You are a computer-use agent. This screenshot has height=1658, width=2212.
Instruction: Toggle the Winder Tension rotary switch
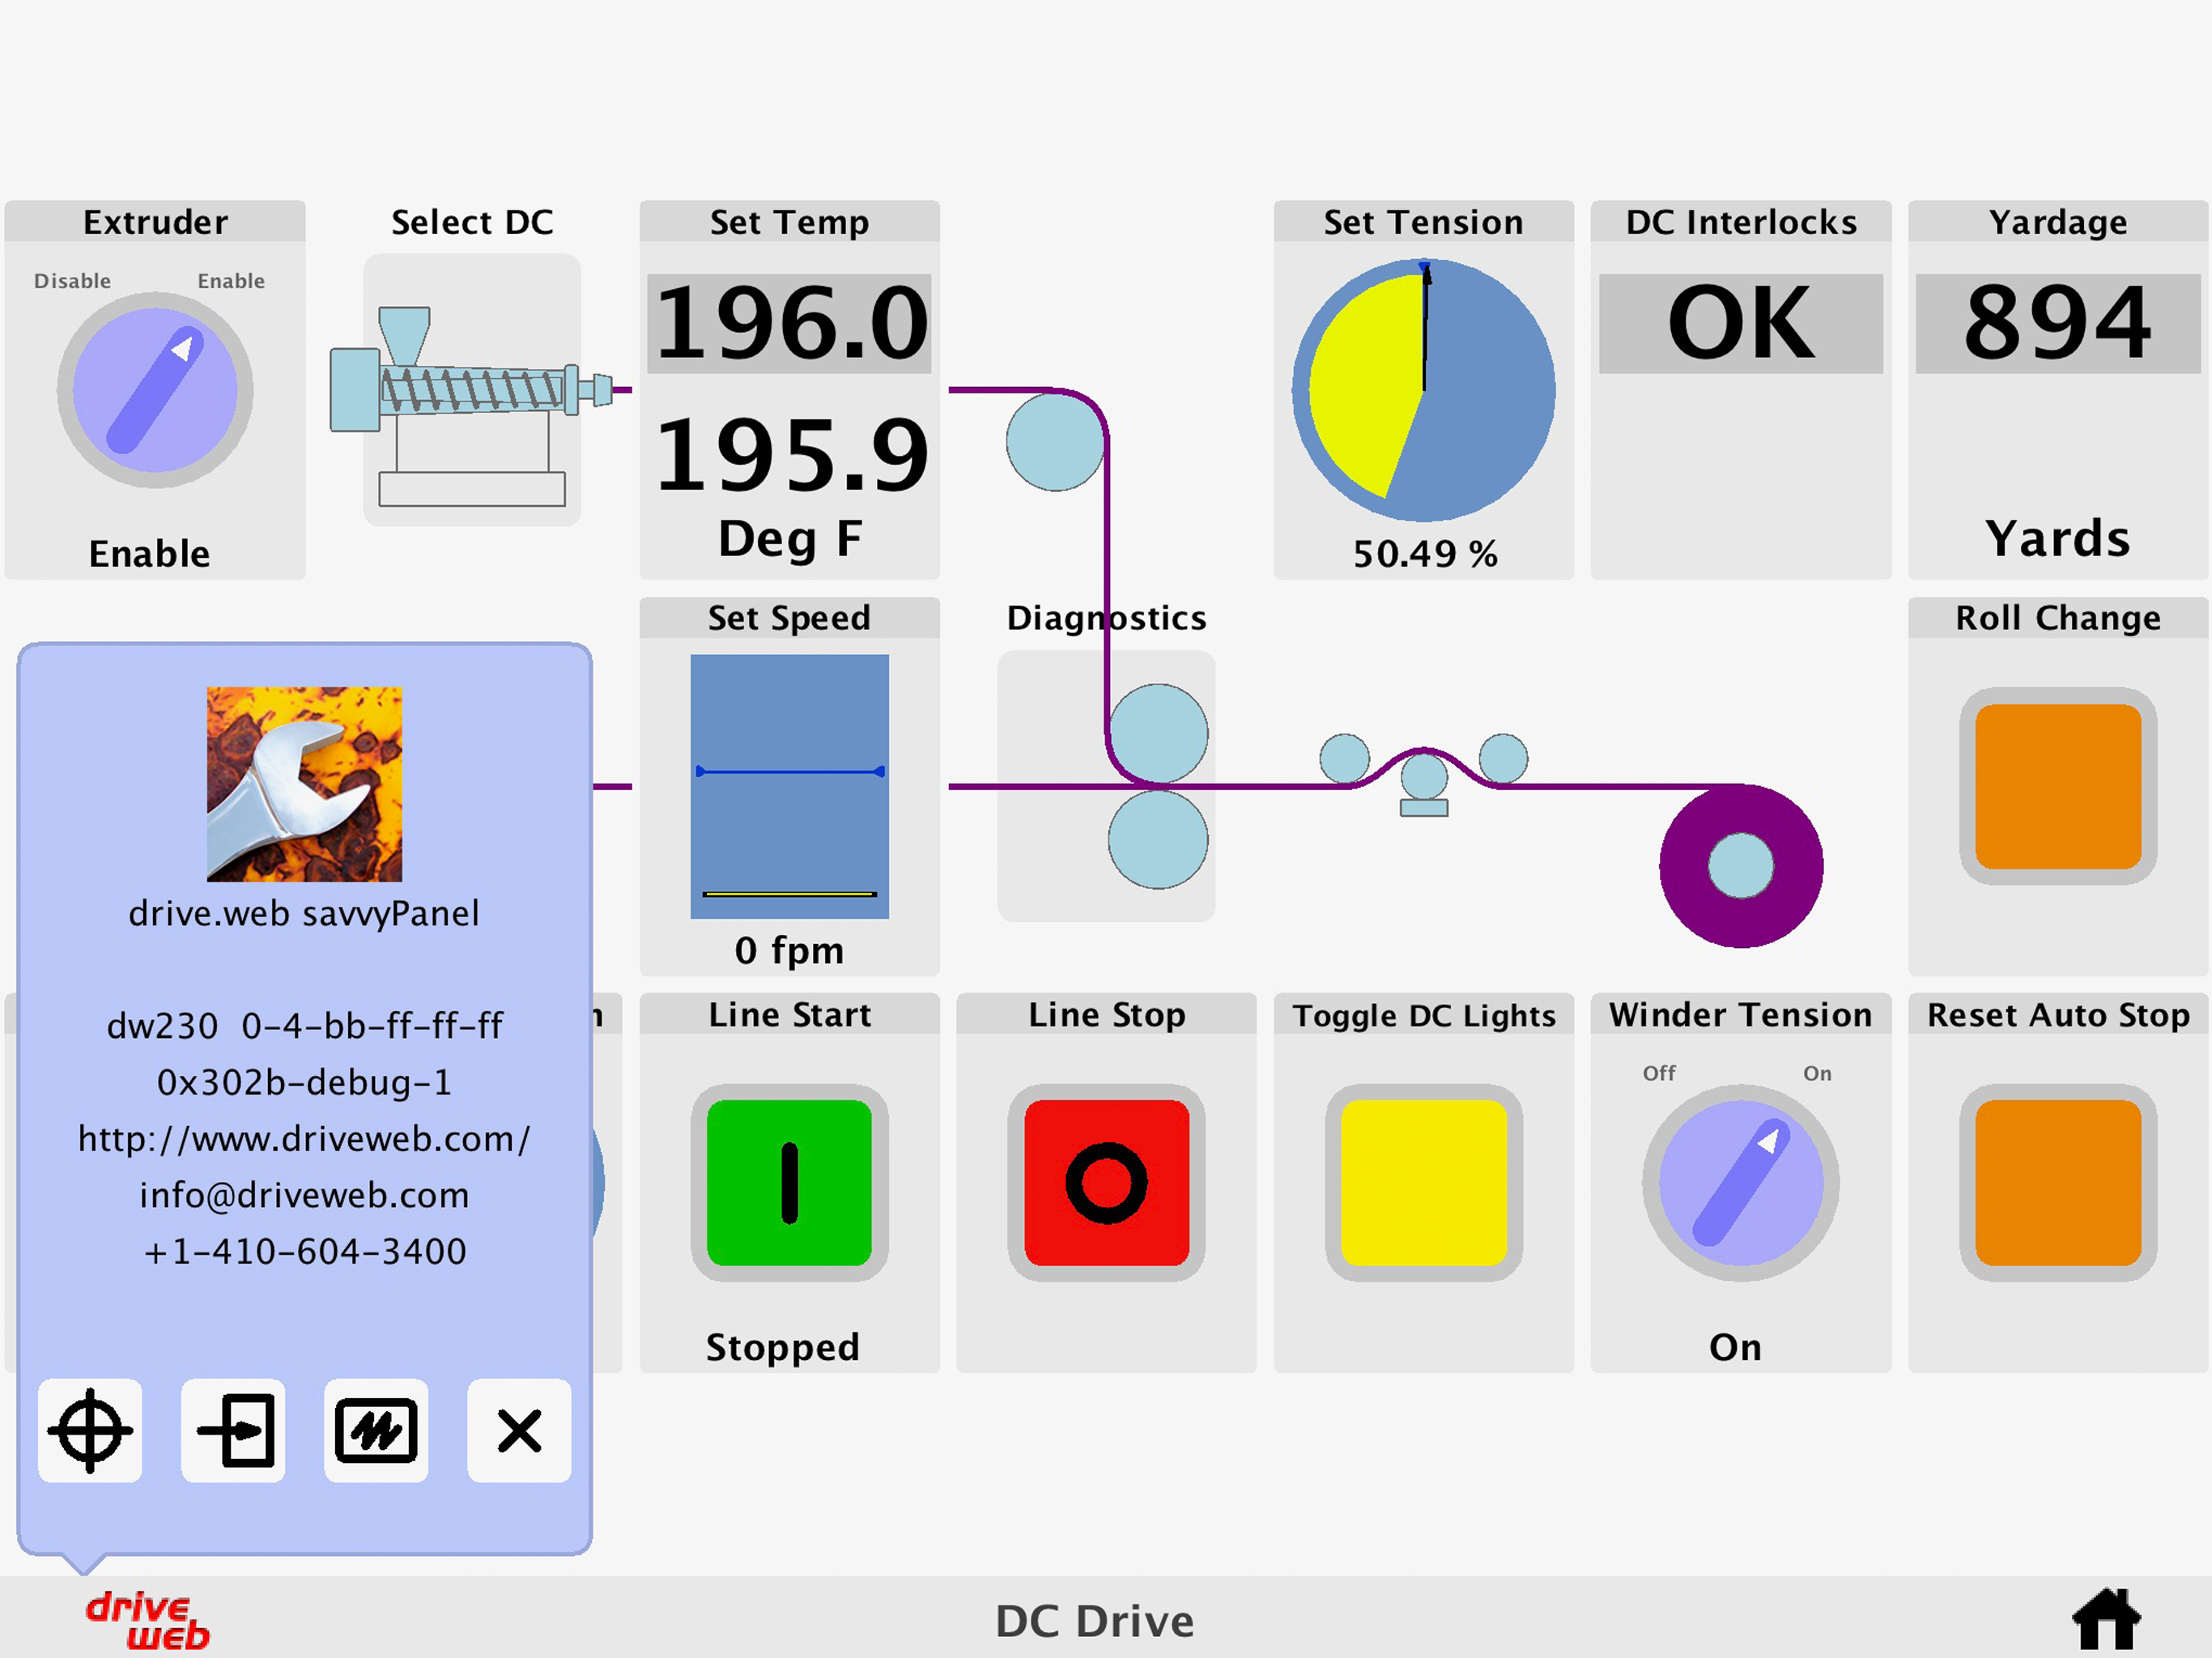(1741, 1183)
